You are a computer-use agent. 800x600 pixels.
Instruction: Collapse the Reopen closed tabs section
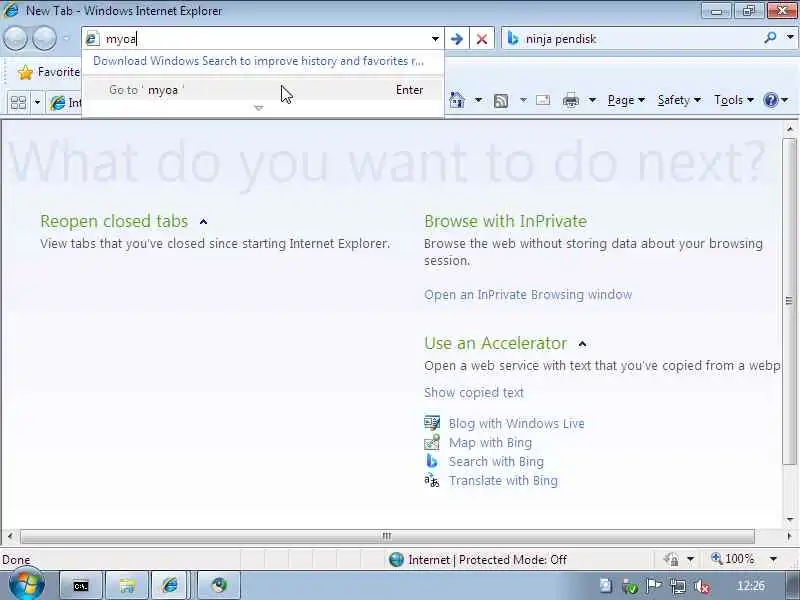(204, 221)
